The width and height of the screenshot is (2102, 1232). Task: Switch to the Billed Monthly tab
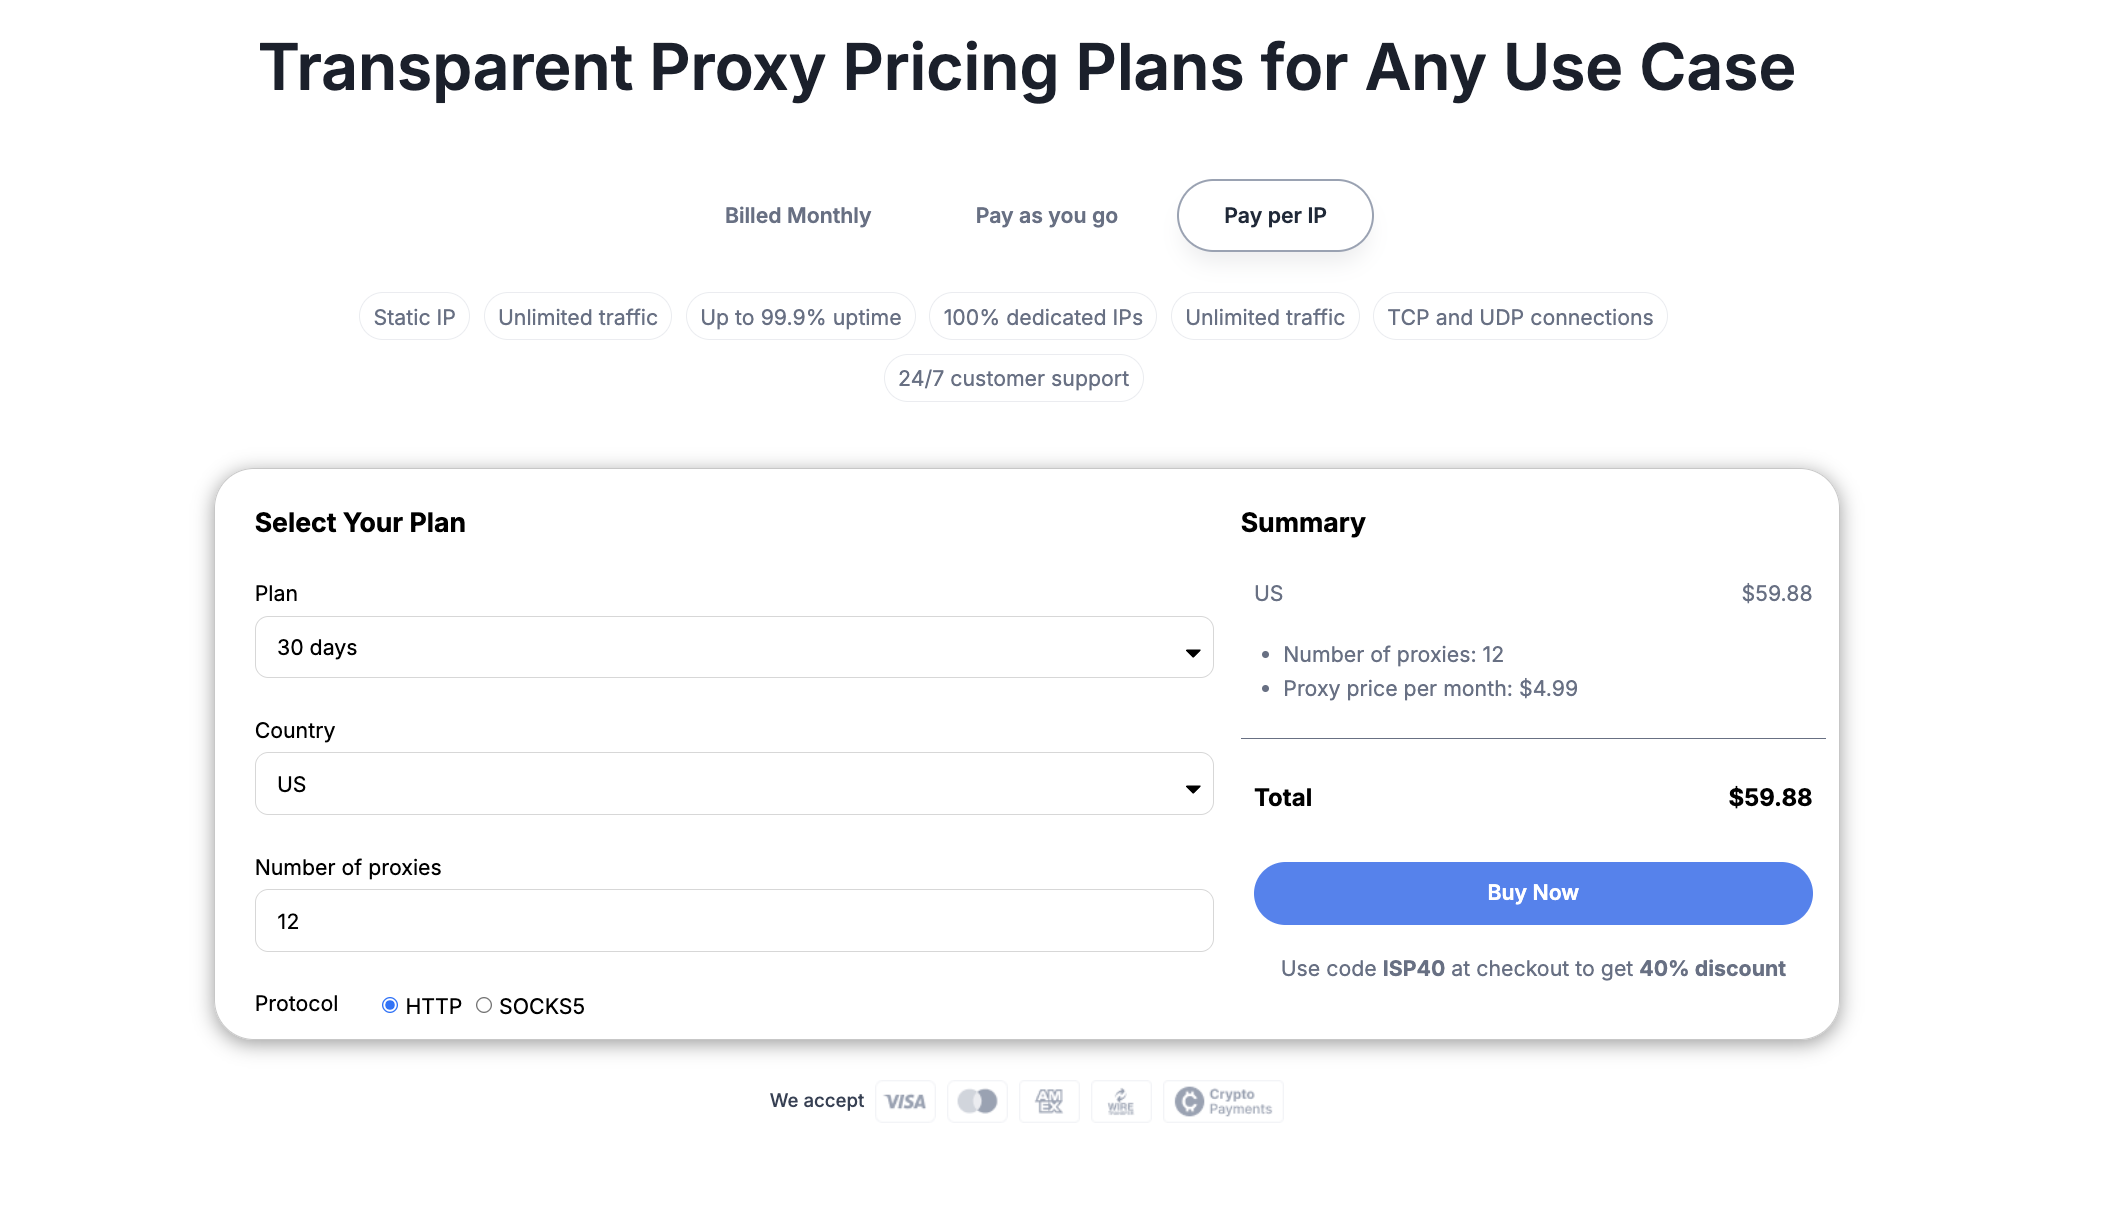coord(797,216)
